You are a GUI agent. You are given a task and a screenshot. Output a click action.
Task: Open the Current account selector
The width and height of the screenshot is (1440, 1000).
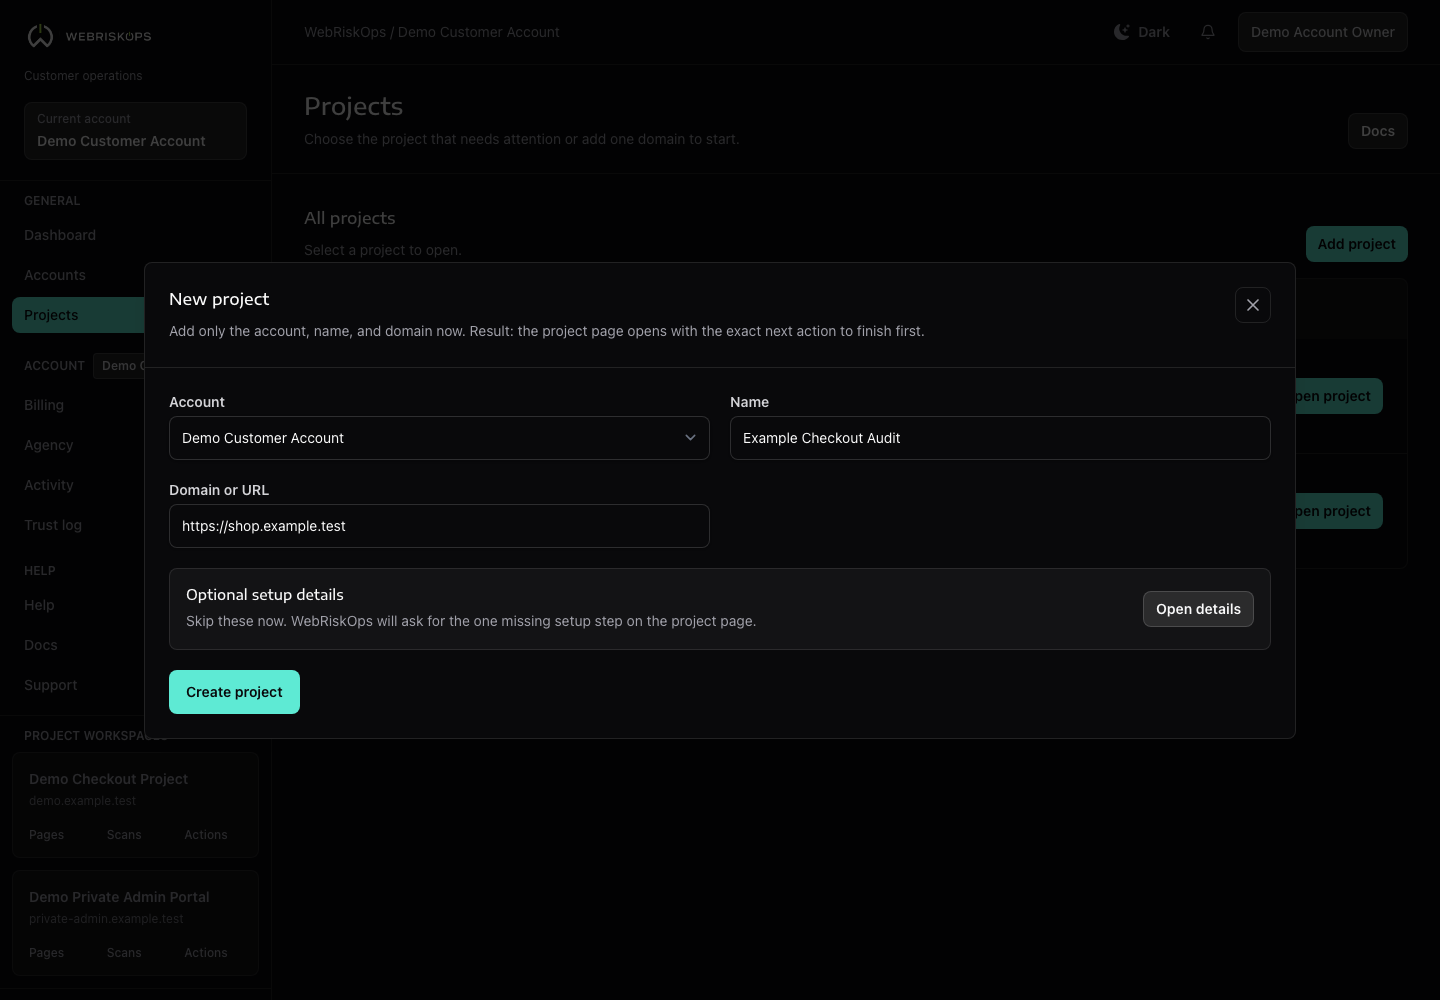(x=135, y=131)
